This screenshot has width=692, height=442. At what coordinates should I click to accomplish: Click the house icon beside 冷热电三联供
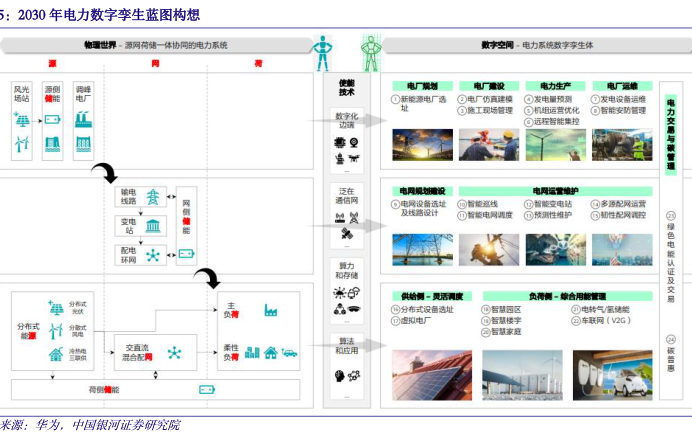pyautogui.click(x=56, y=354)
